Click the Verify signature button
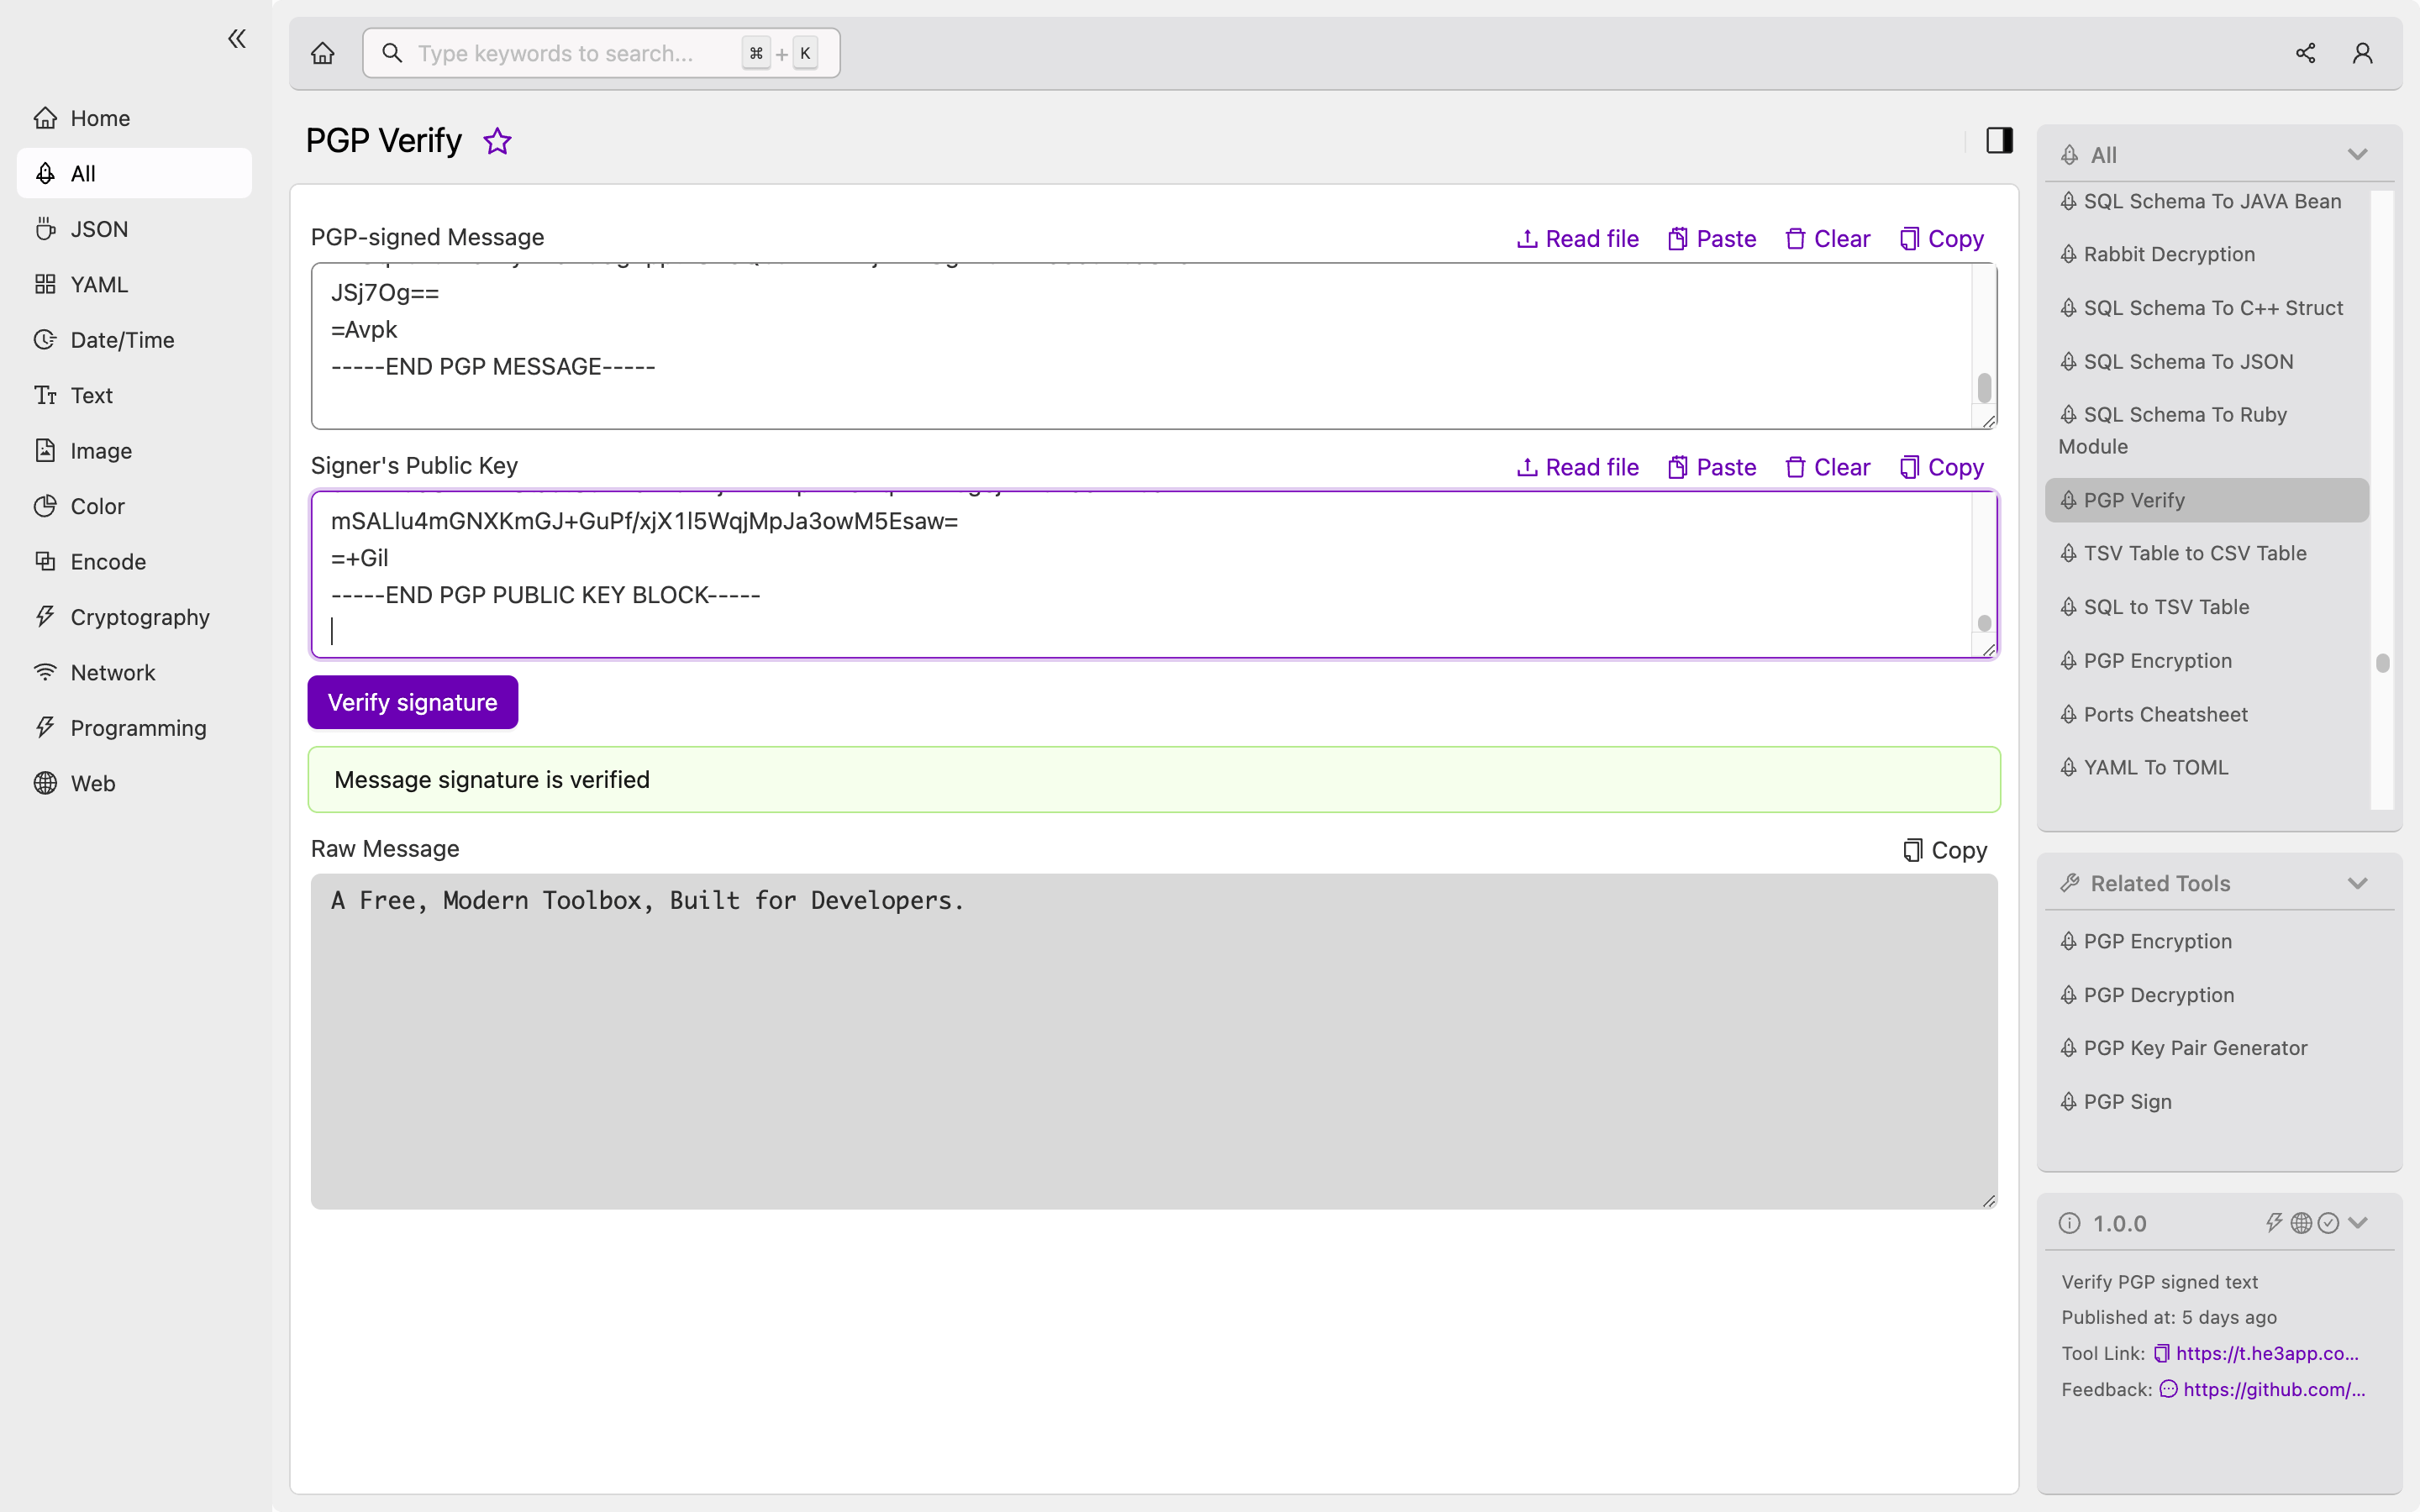This screenshot has height=1512, width=2420. point(413,702)
